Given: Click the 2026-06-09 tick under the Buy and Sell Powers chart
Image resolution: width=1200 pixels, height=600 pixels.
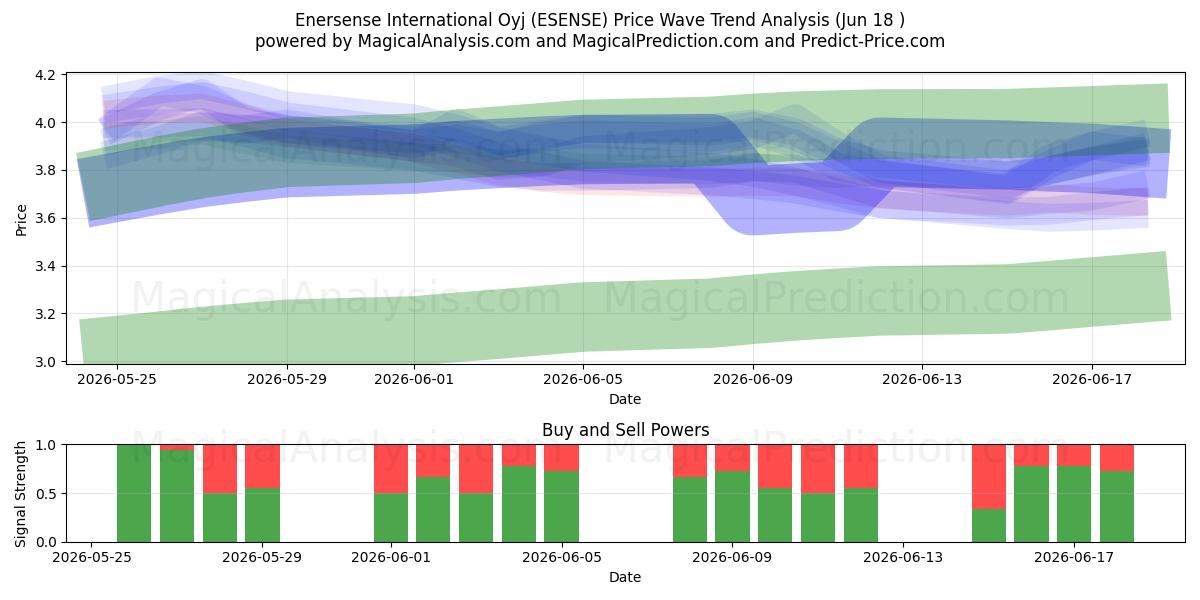Looking at the screenshot, I should (x=732, y=560).
